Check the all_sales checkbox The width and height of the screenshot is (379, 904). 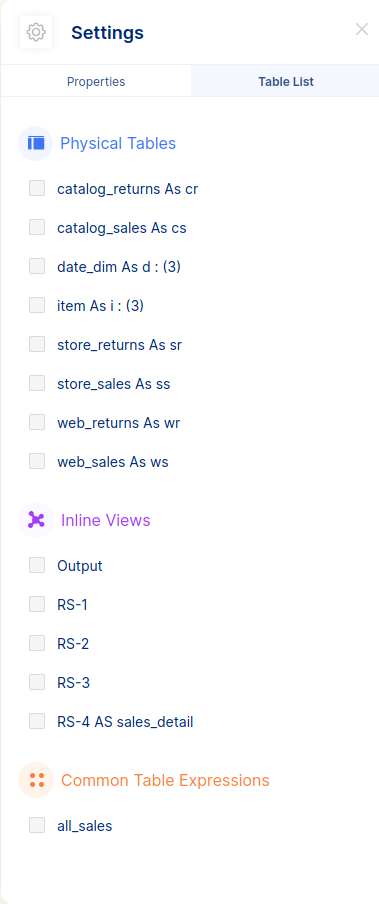pyautogui.click(x=37, y=825)
